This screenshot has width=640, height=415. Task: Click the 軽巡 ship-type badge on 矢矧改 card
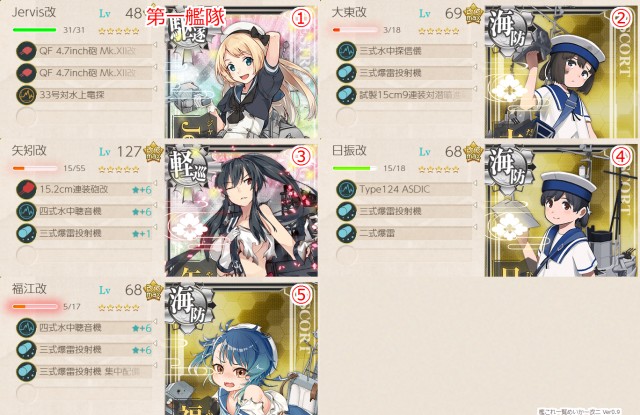(189, 169)
